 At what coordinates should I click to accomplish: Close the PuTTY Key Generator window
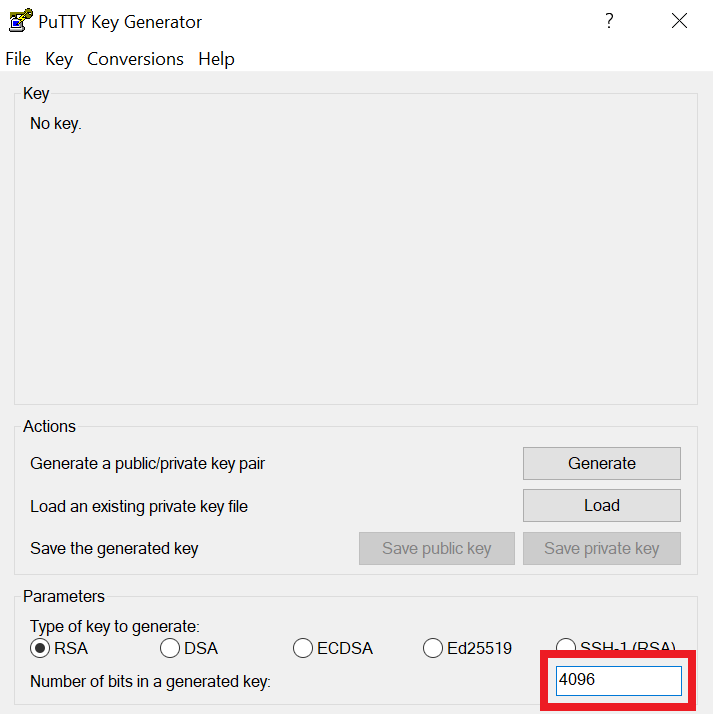(x=680, y=21)
